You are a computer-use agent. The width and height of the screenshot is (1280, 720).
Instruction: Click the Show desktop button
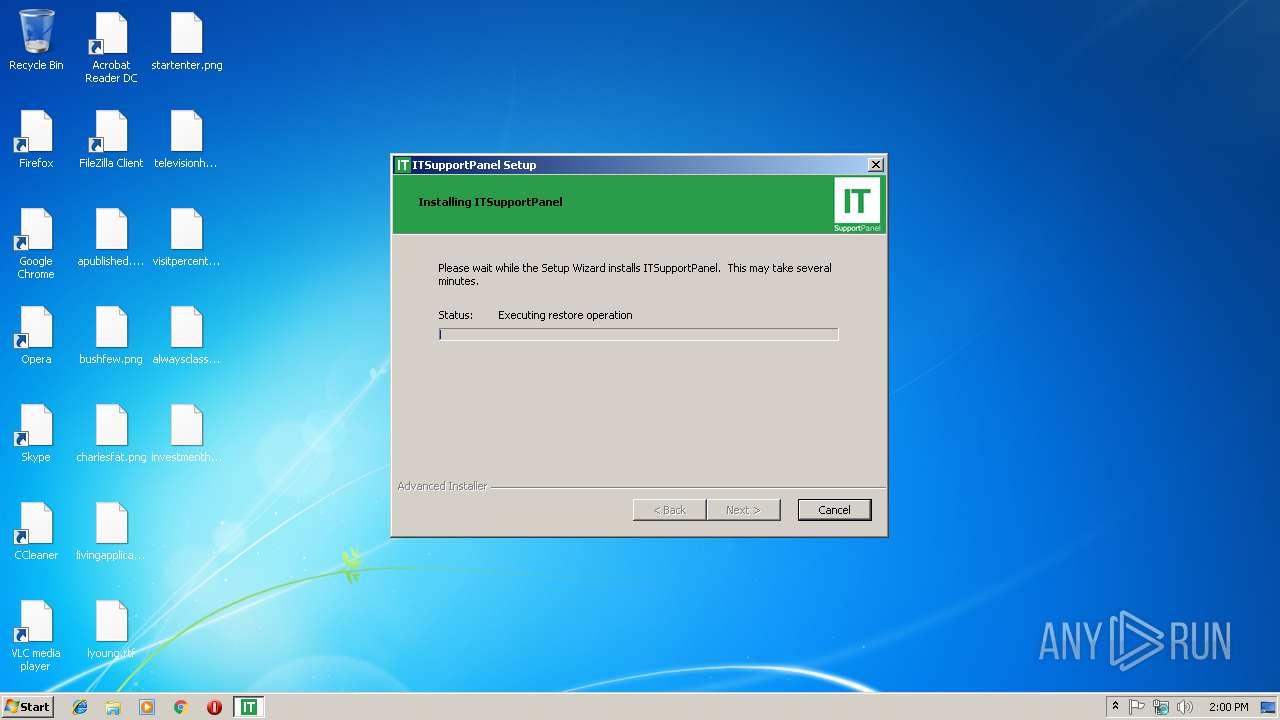click(1270, 707)
